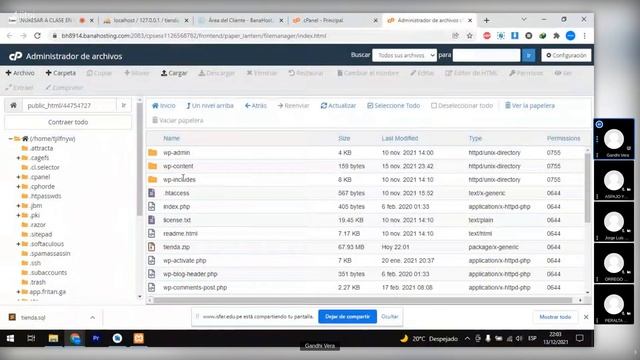This screenshot has height=360, width=640.
Task: Collapse the /home root tree node
Action: (x=11, y=139)
